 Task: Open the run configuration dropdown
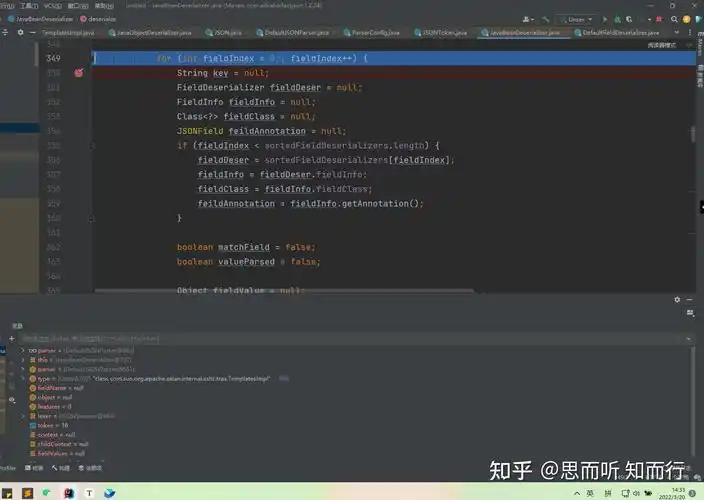tap(576, 19)
